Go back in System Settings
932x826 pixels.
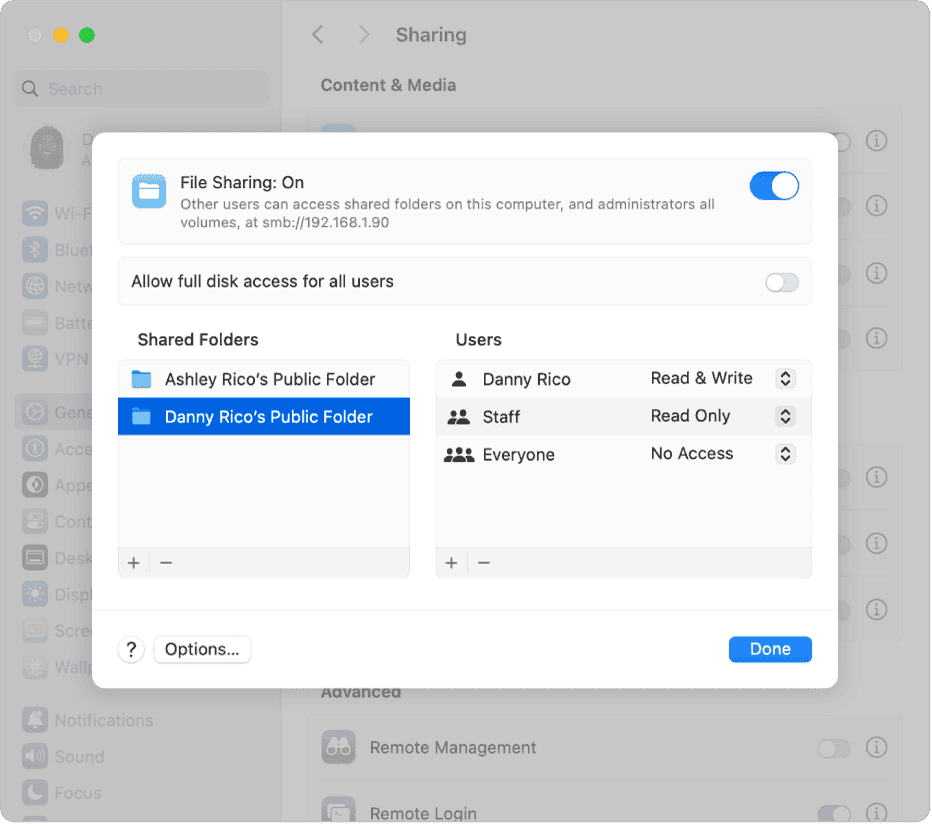(318, 35)
